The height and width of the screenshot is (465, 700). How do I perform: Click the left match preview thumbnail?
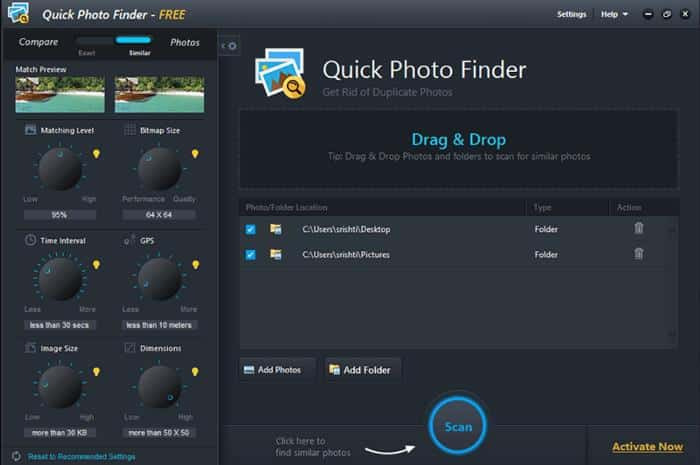[x=60, y=94]
